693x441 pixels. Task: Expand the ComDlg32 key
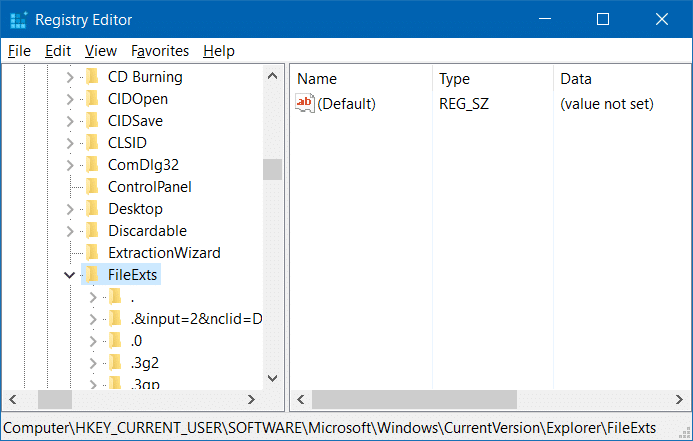[70, 165]
